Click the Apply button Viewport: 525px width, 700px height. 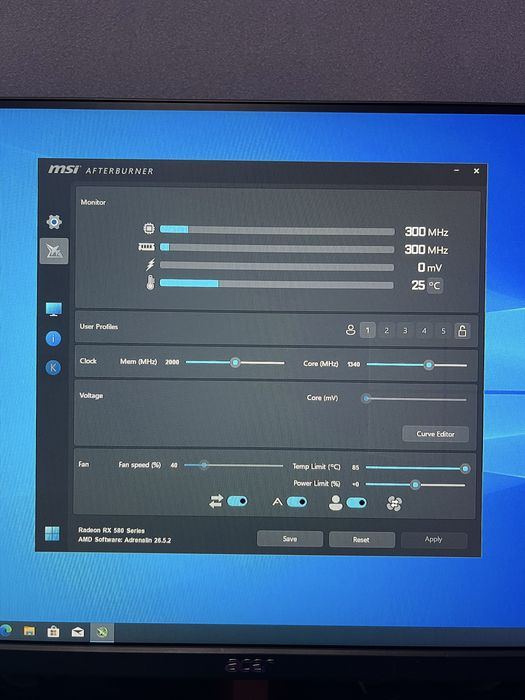tap(434, 540)
